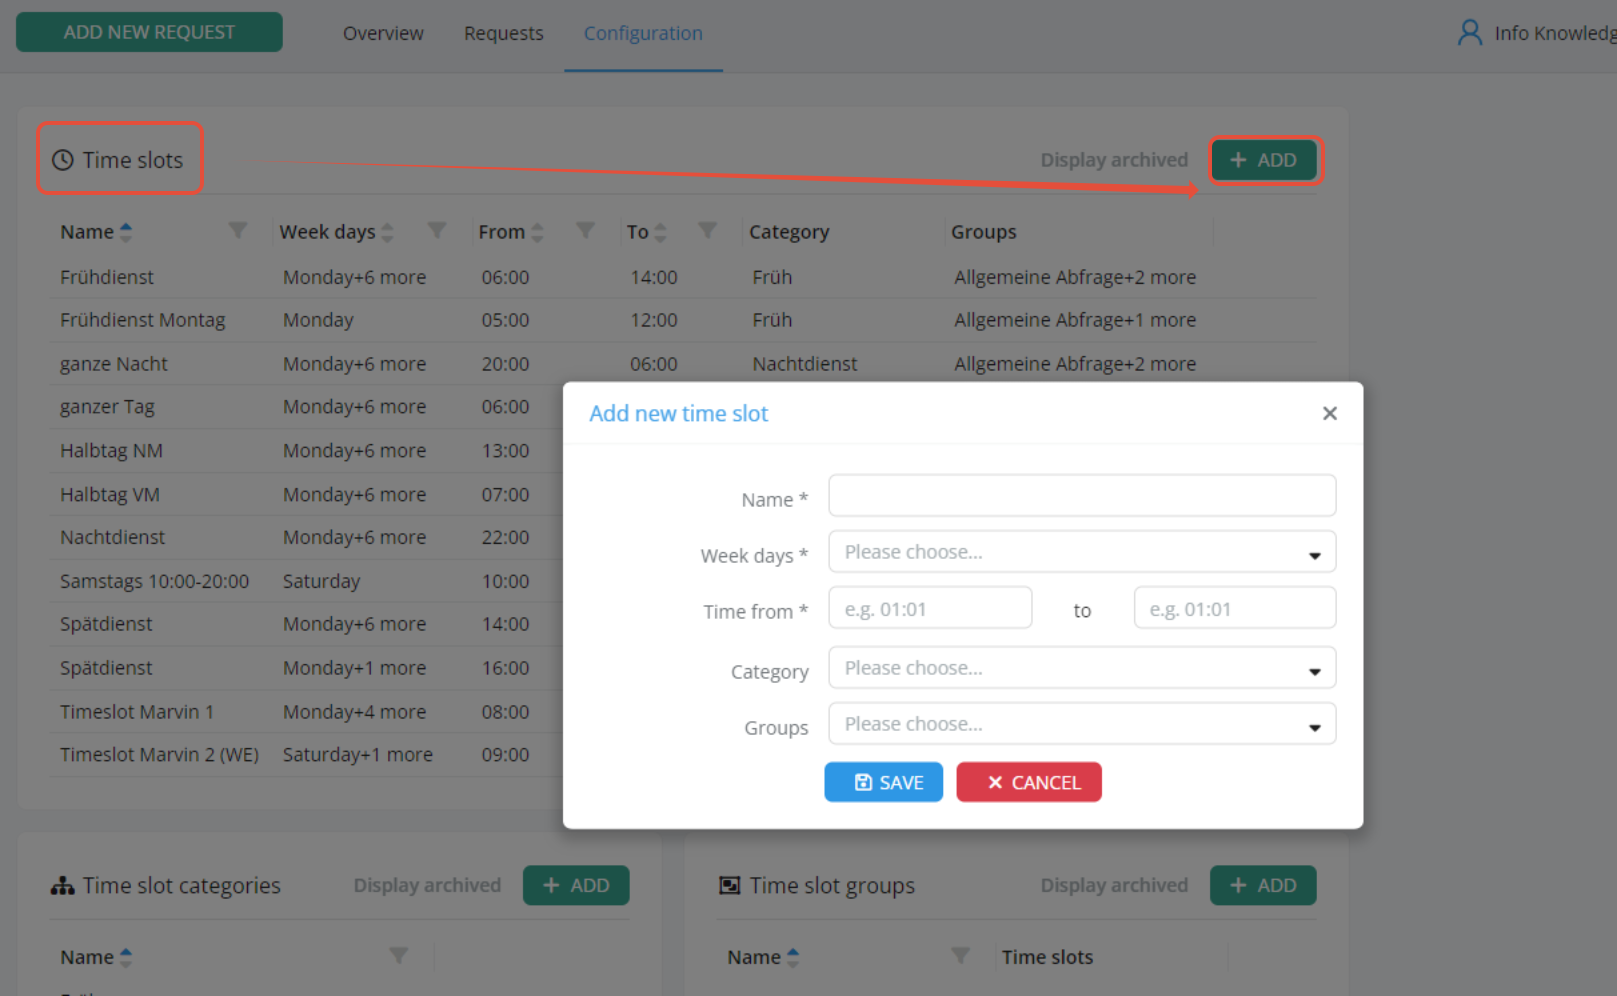1617x996 pixels.
Task: Save the new time slot
Action: [x=884, y=782]
